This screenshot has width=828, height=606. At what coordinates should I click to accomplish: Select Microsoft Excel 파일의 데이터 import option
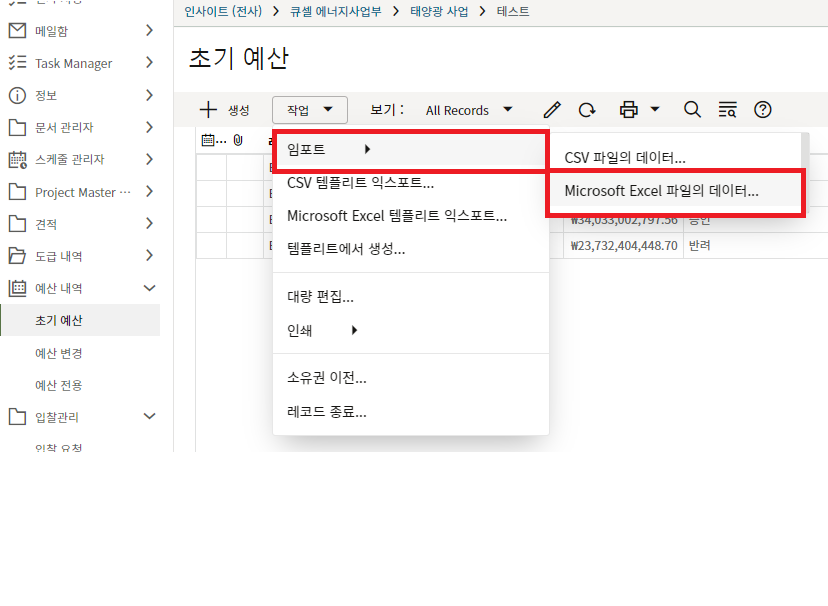661,190
